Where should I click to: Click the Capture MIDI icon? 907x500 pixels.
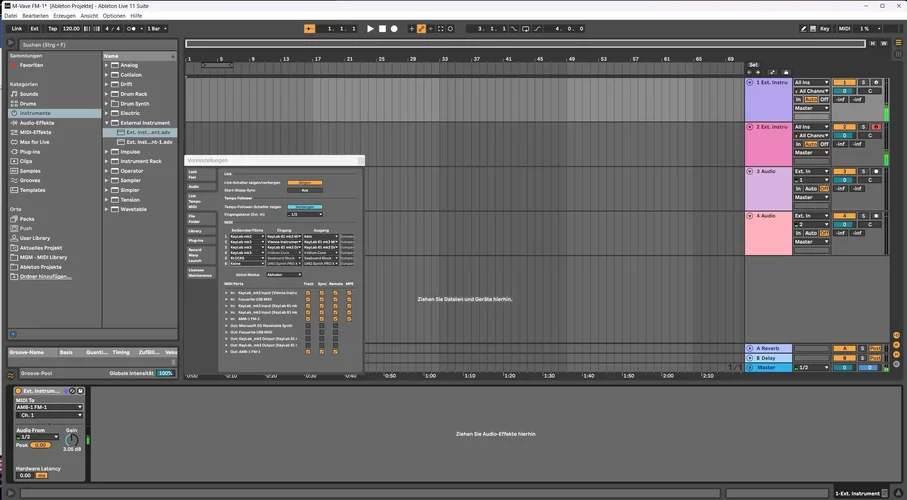point(440,28)
